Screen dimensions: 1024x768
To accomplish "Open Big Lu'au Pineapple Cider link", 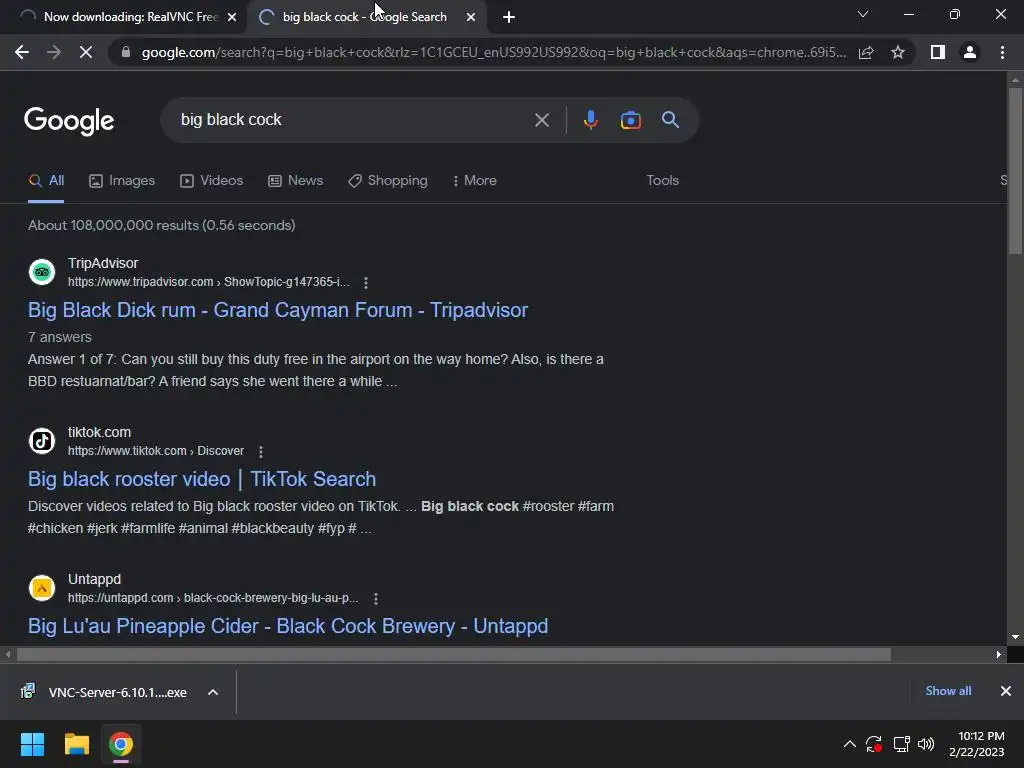I will click(x=288, y=626).
